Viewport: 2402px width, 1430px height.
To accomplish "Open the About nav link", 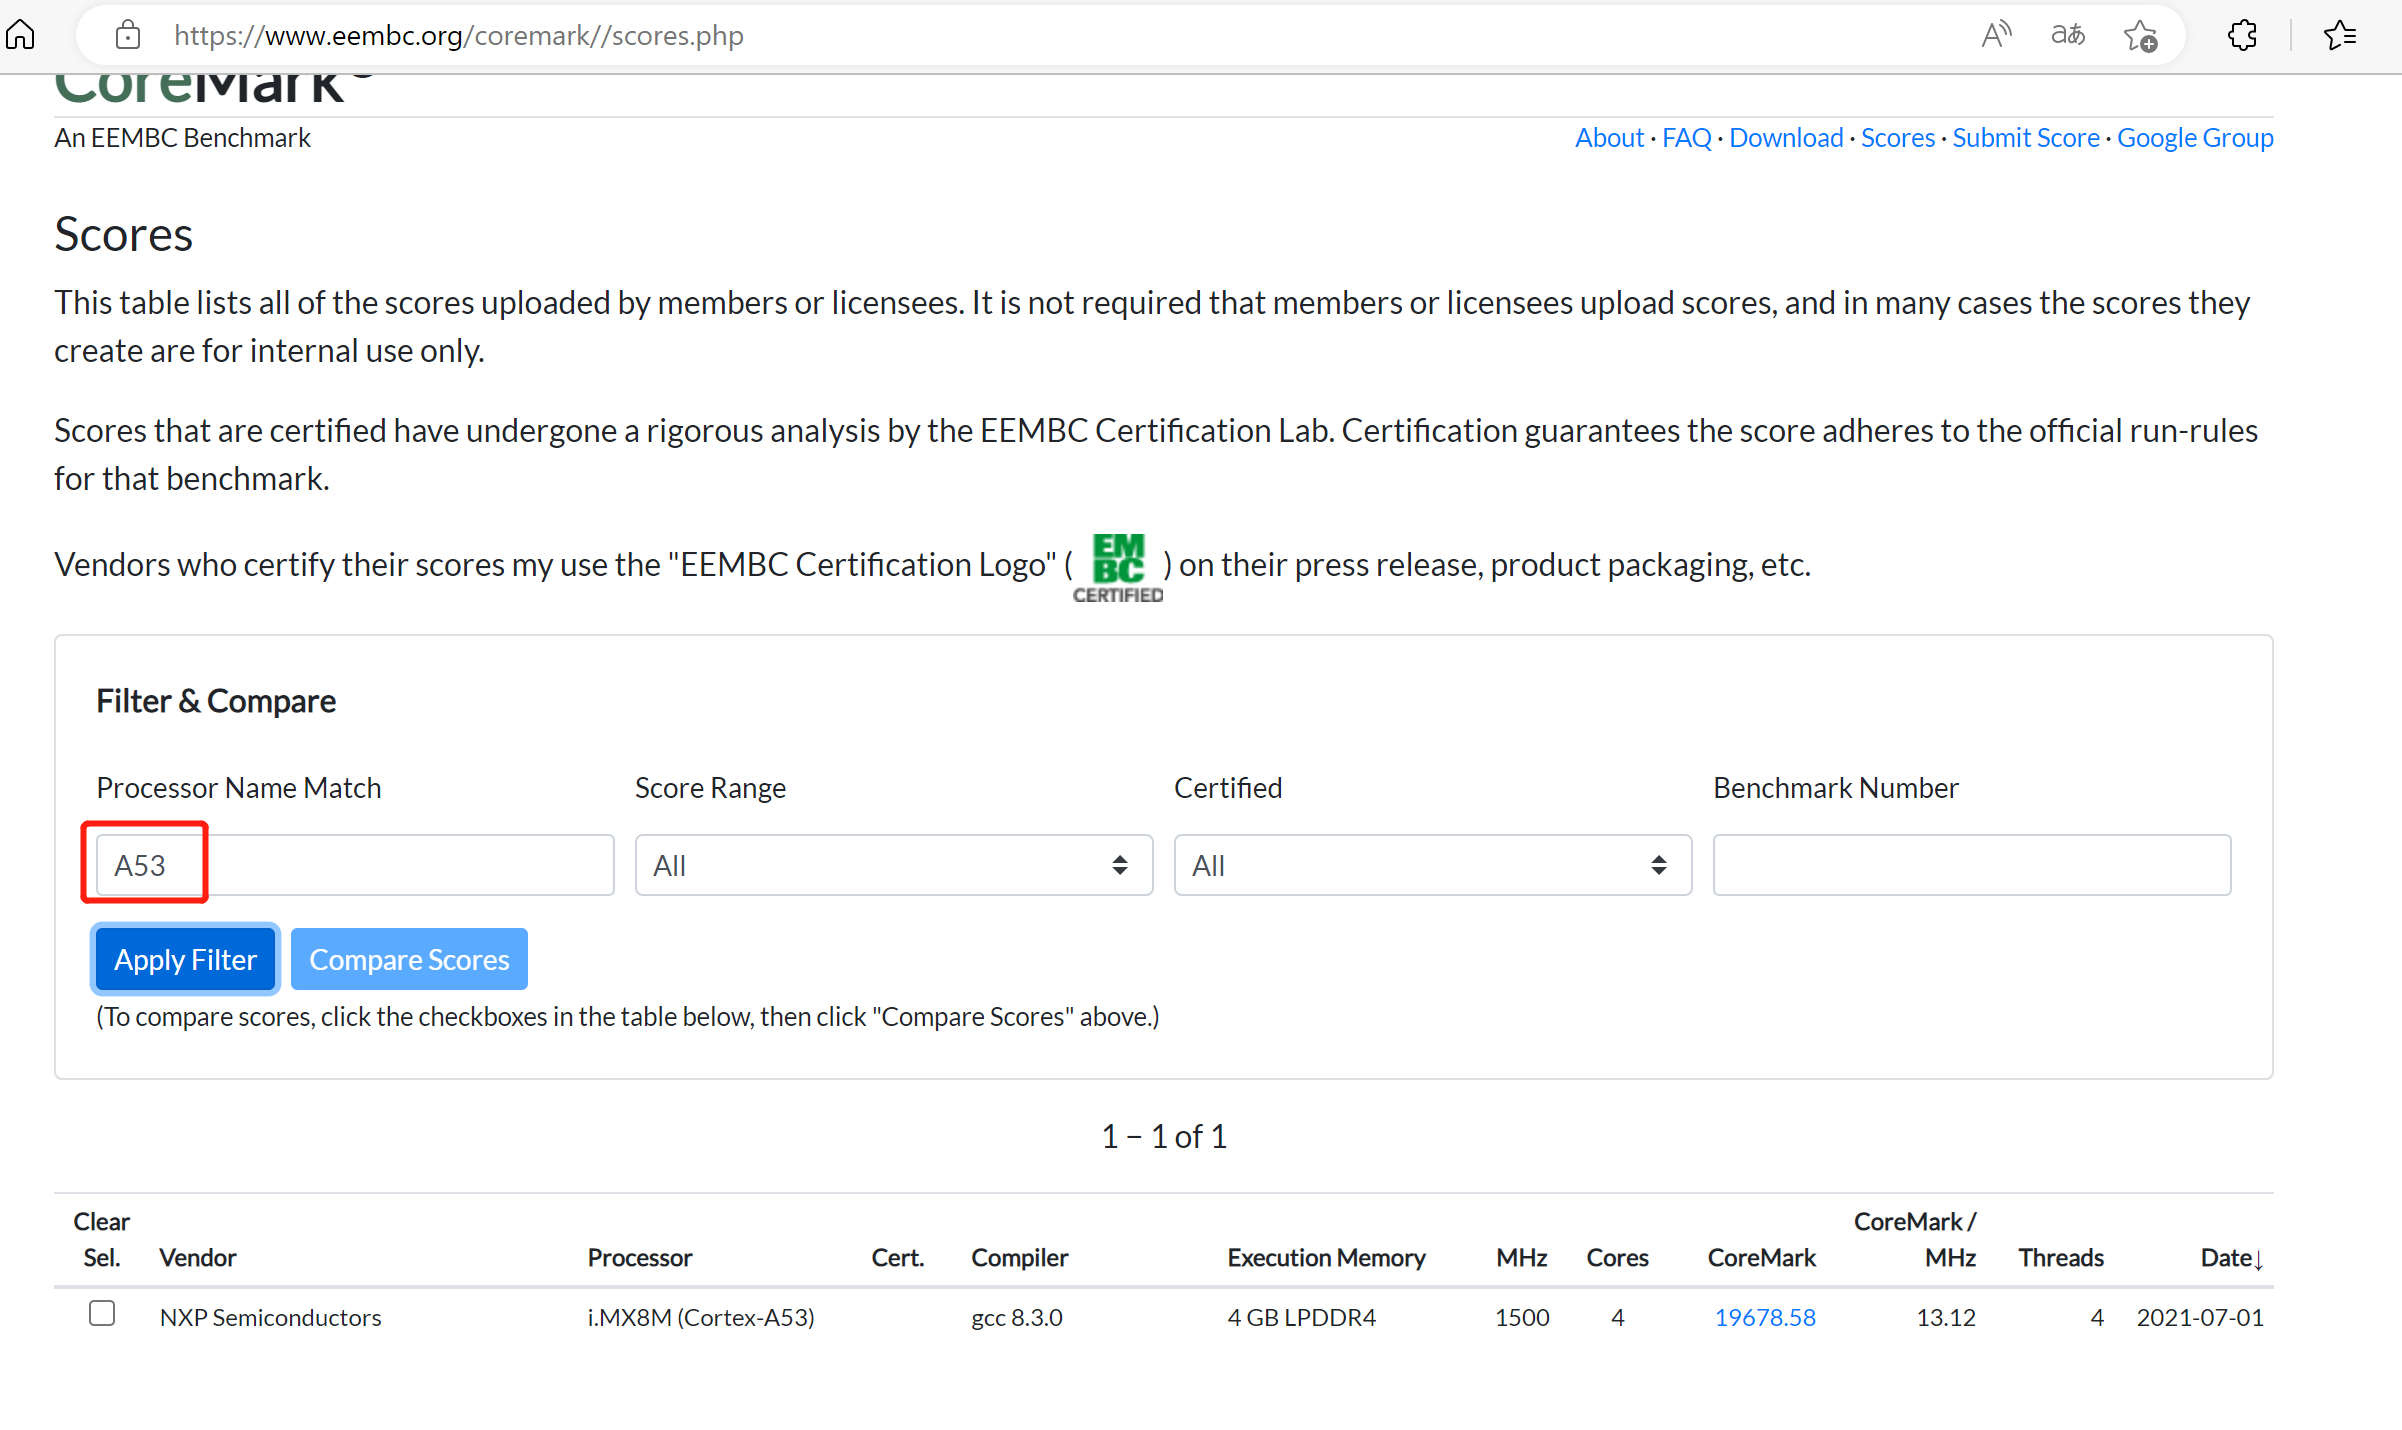I will (1609, 137).
